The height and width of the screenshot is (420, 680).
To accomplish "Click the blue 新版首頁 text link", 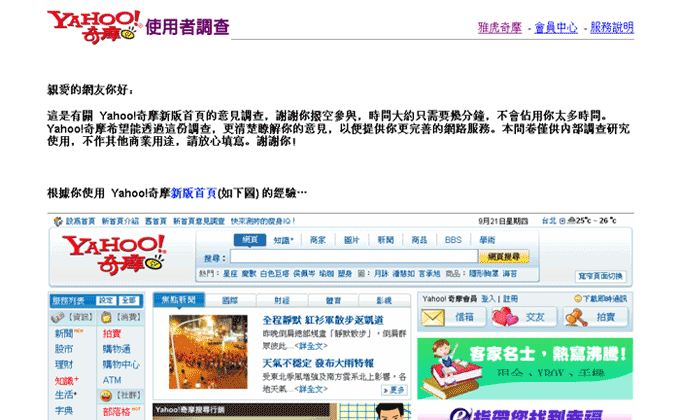I will tap(193, 193).
